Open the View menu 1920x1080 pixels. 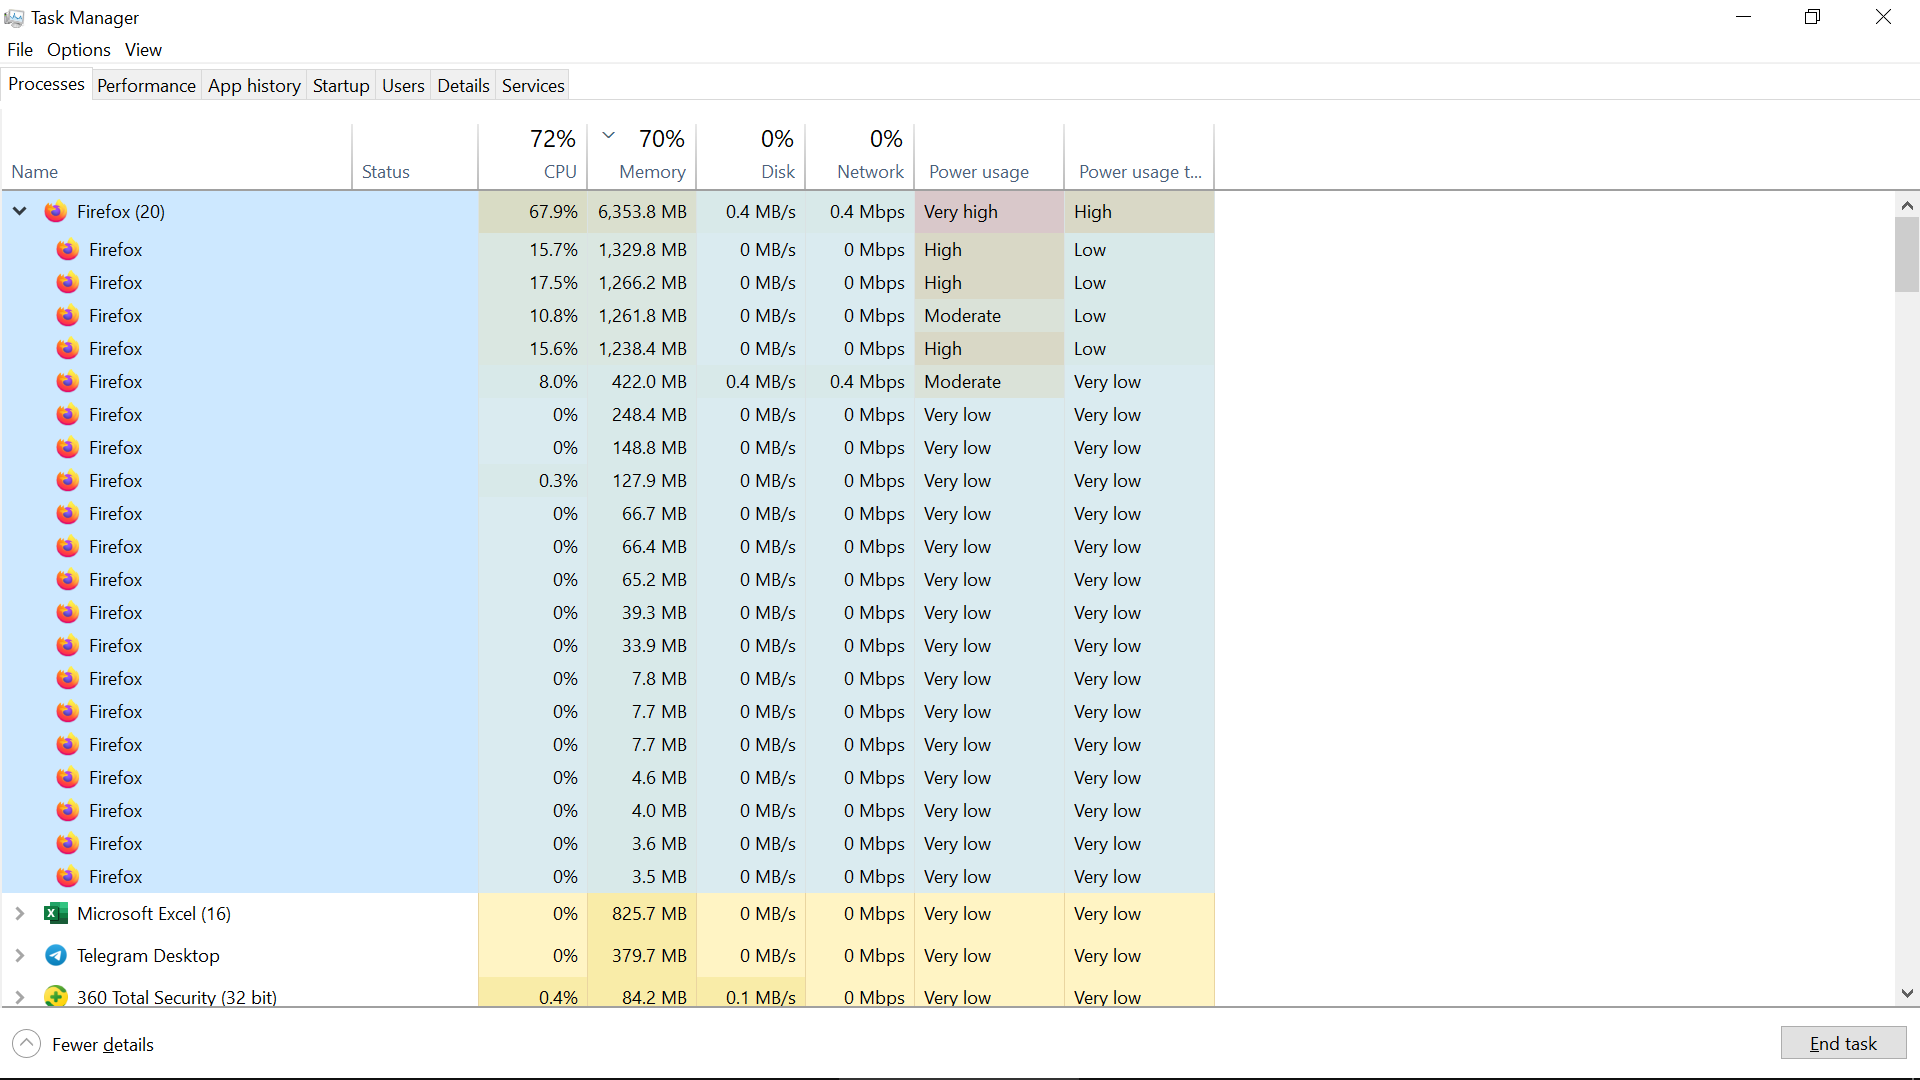143,50
